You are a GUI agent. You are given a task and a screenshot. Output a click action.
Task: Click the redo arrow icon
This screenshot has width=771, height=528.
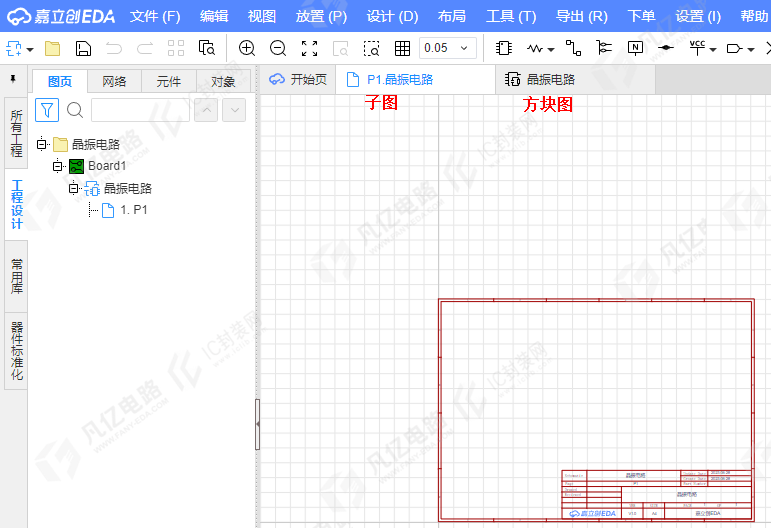pos(145,48)
